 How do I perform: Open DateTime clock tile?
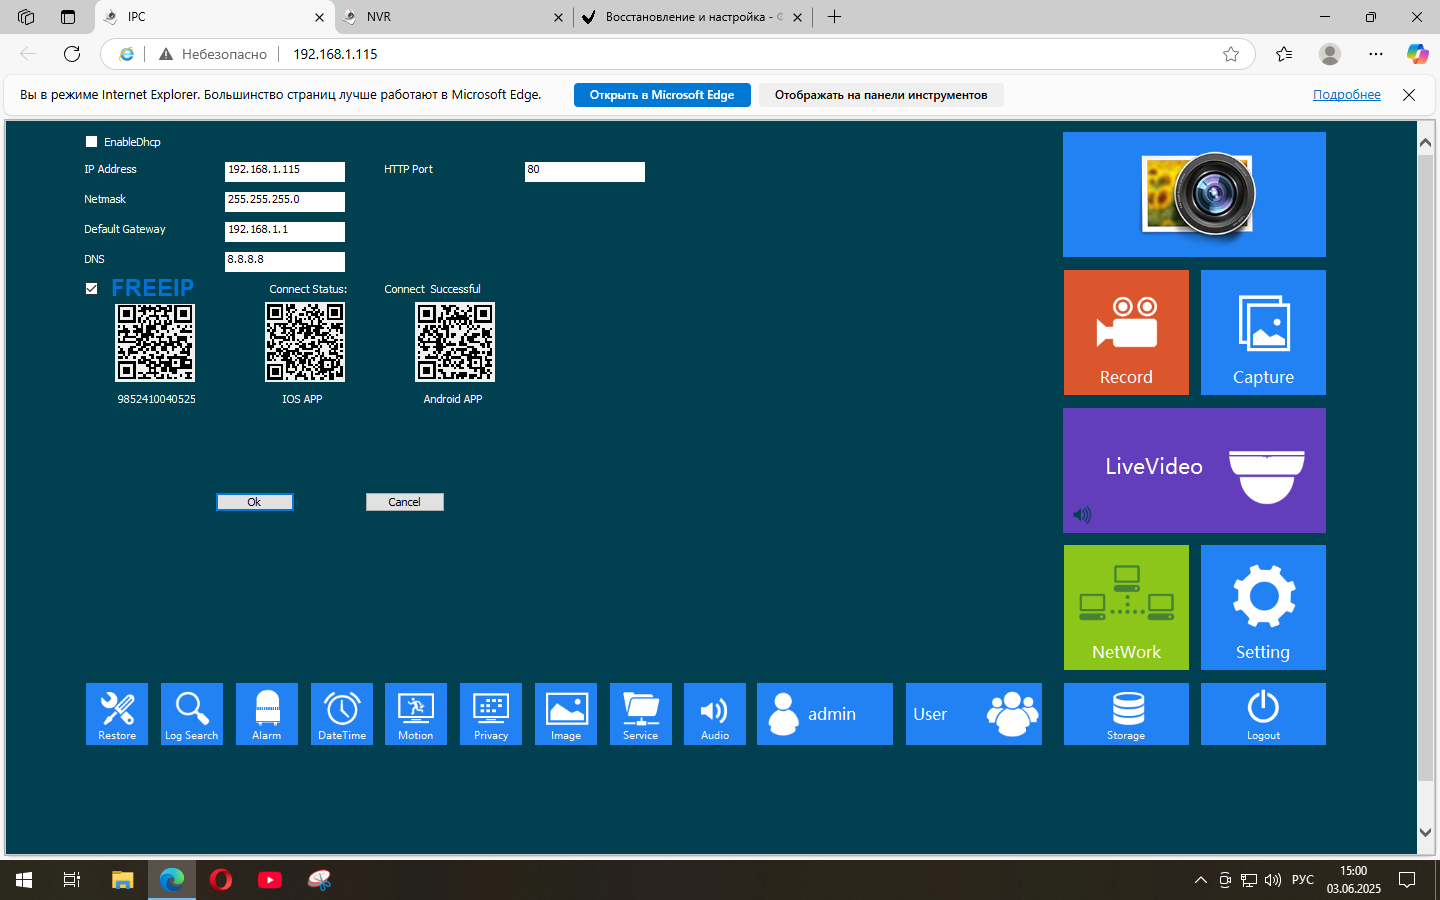(x=341, y=713)
